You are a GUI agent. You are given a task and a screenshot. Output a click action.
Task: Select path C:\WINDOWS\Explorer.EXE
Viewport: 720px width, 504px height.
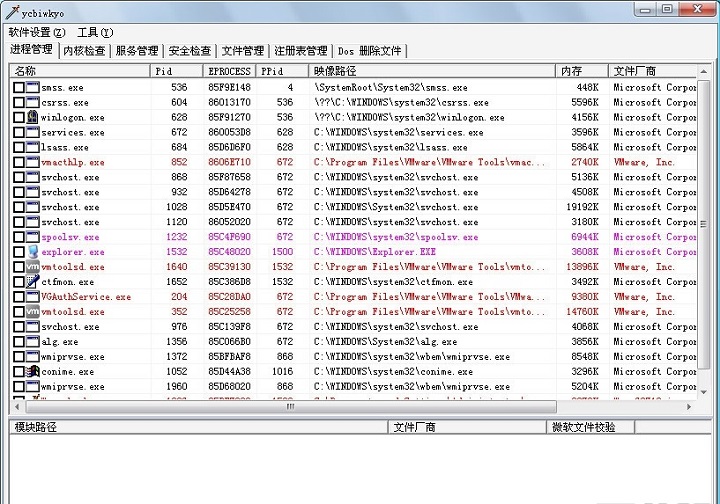375,252
